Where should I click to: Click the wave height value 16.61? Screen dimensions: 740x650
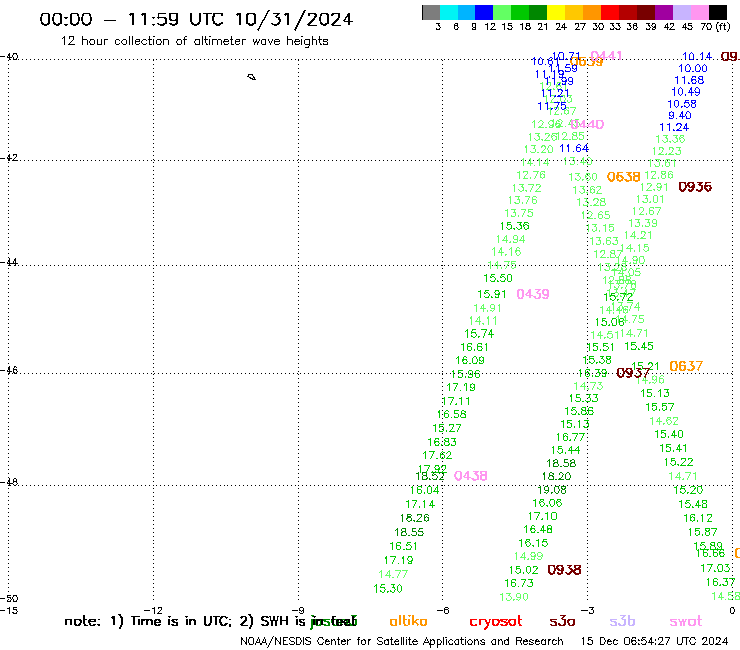(x=474, y=347)
